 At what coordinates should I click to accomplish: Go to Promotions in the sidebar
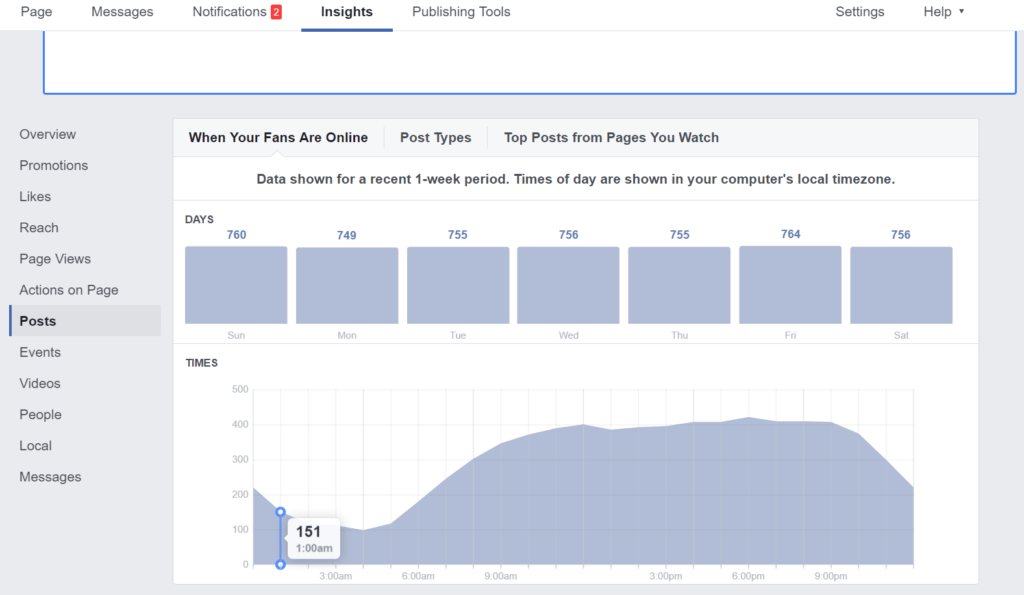pos(53,166)
